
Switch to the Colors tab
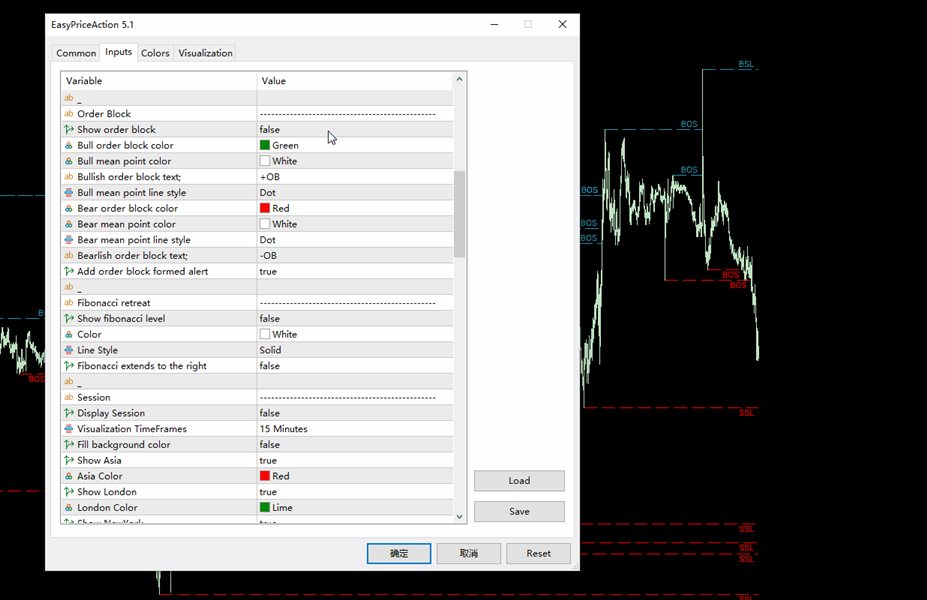tap(155, 53)
